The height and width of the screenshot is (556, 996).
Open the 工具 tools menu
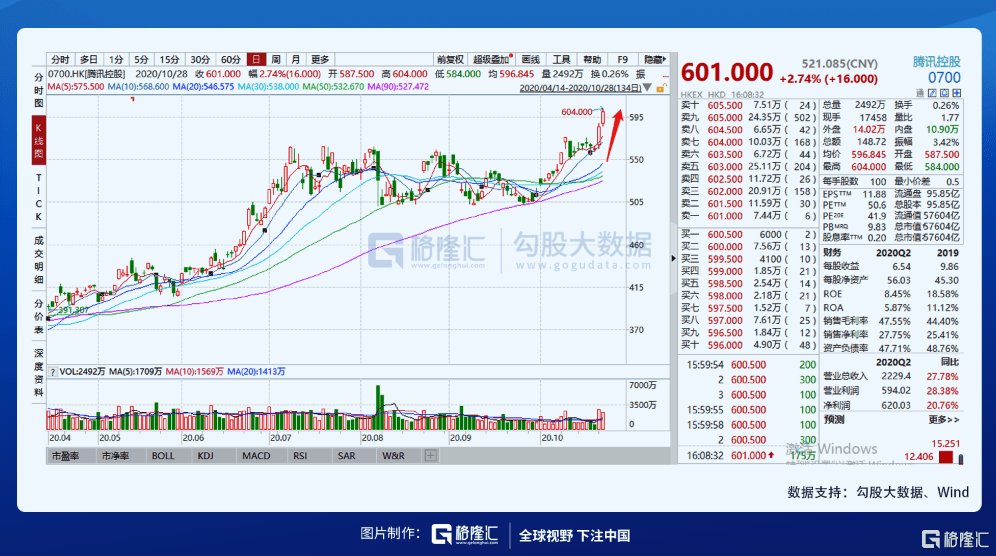pyautogui.click(x=561, y=59)
